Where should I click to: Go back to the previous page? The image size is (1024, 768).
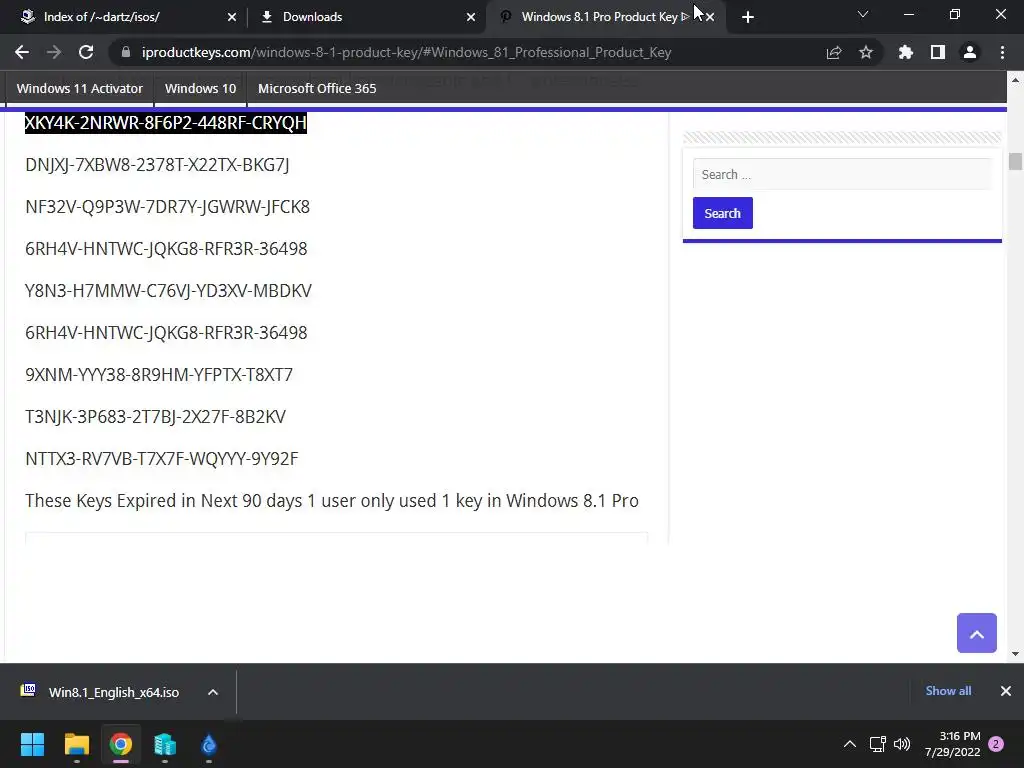[22, 52]
